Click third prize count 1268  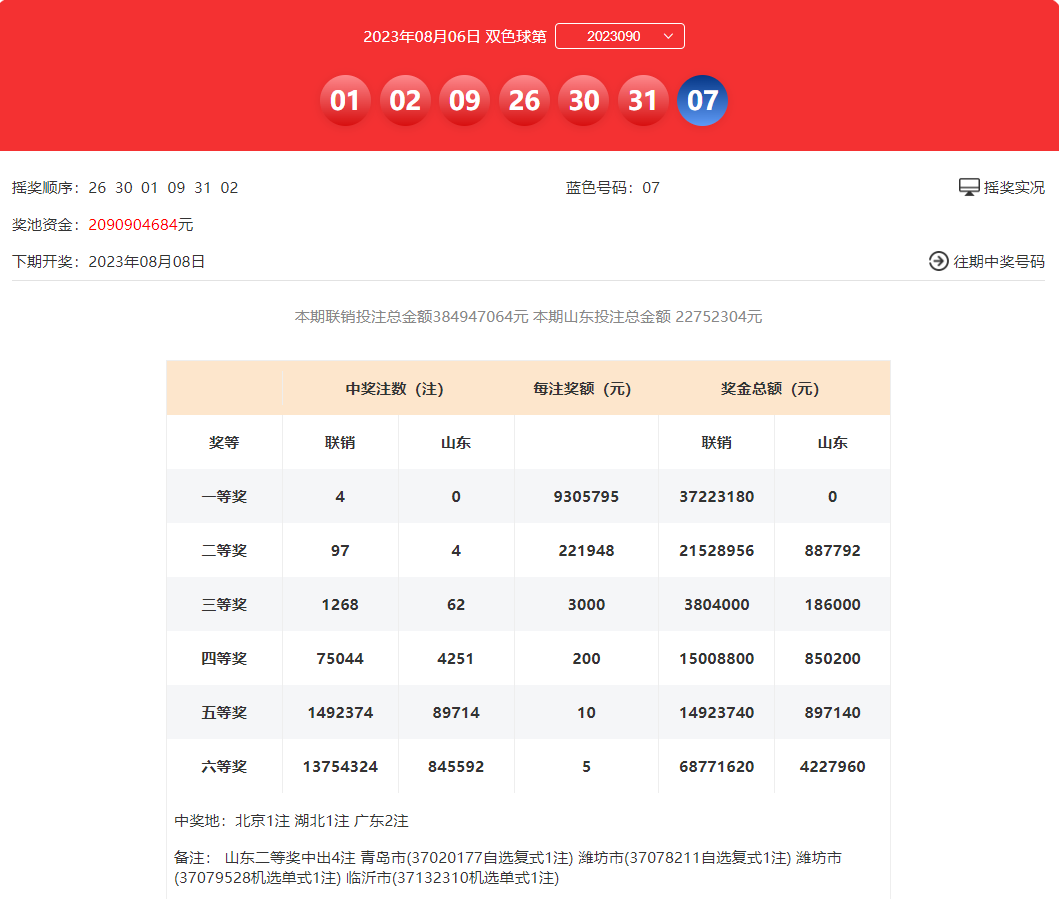coord(340,605)
